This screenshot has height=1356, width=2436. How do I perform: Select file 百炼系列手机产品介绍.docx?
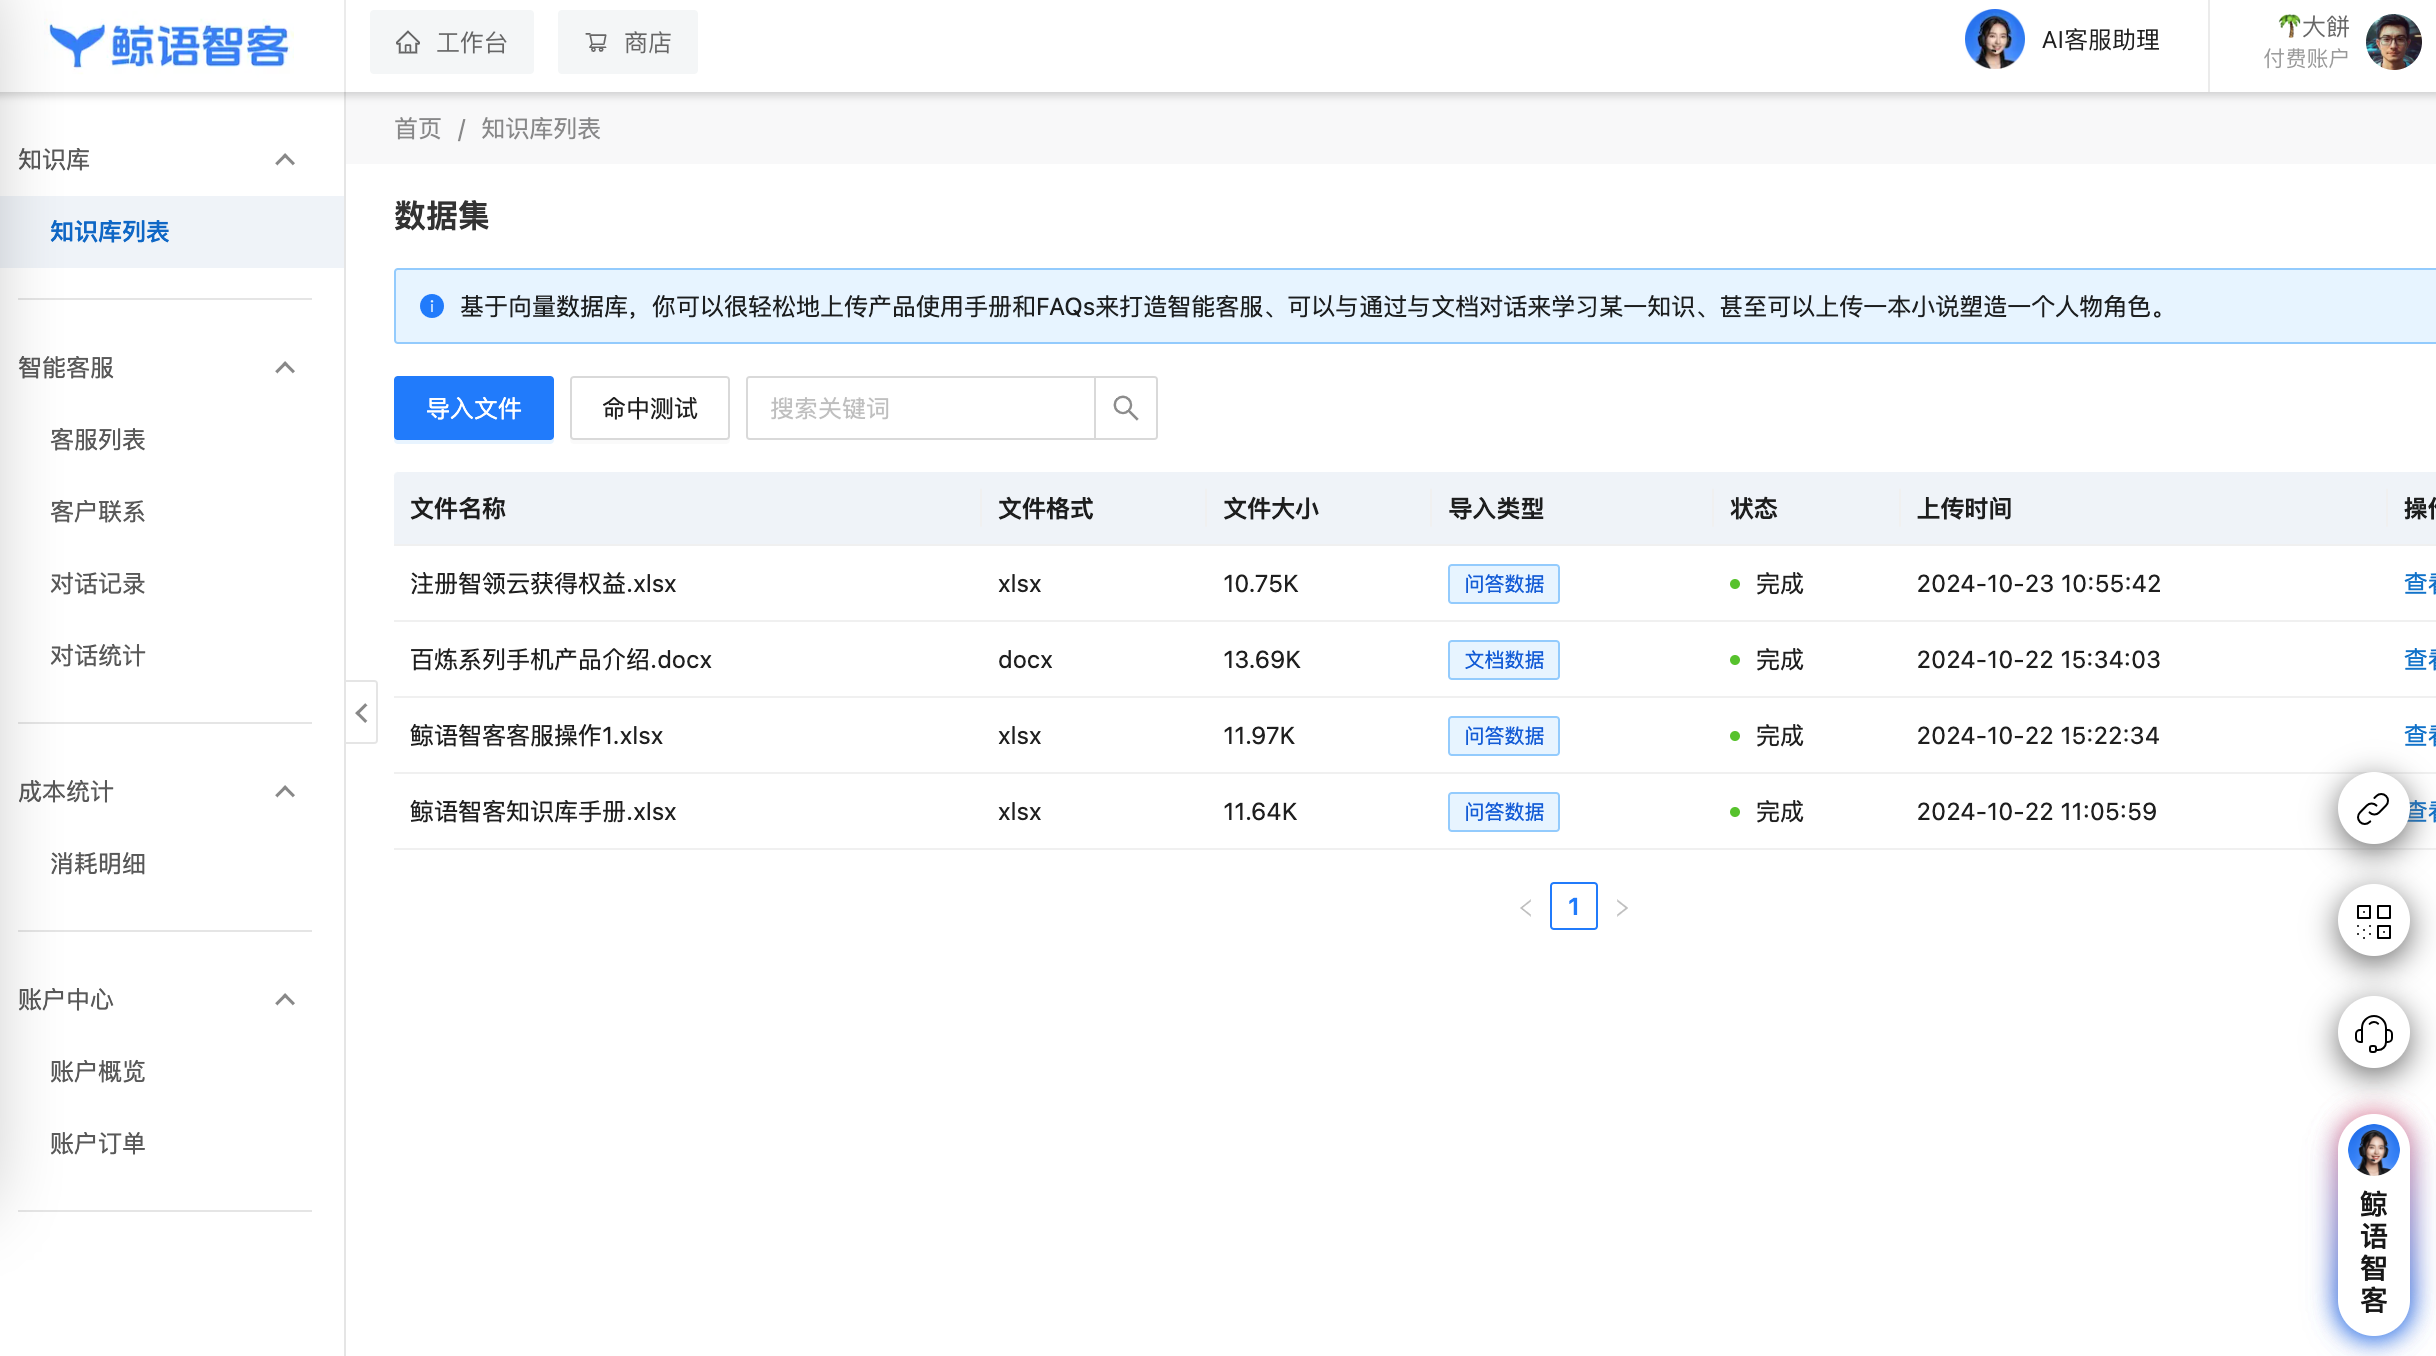pos(561,660)
